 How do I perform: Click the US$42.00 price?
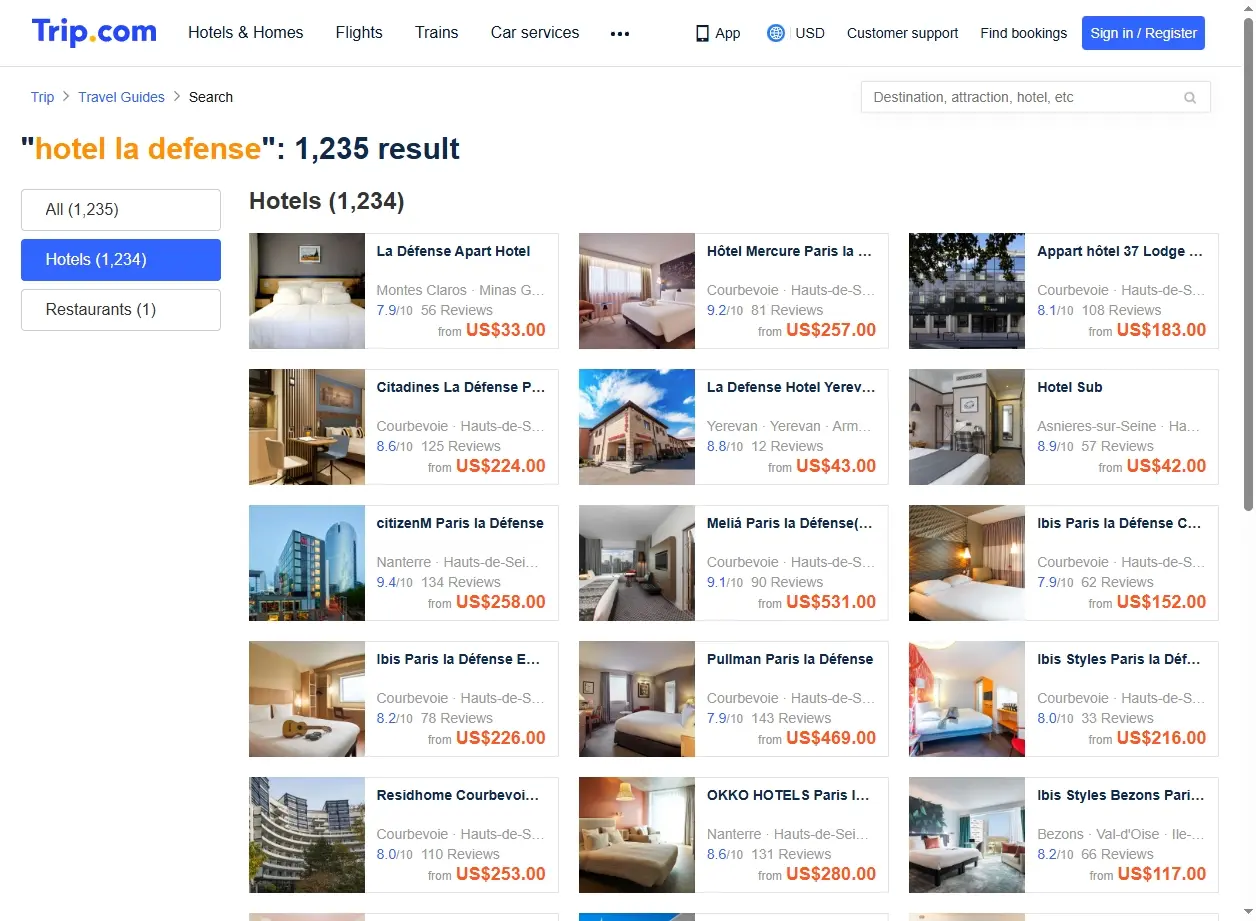pyautogui.click(x=1165, y=466)
